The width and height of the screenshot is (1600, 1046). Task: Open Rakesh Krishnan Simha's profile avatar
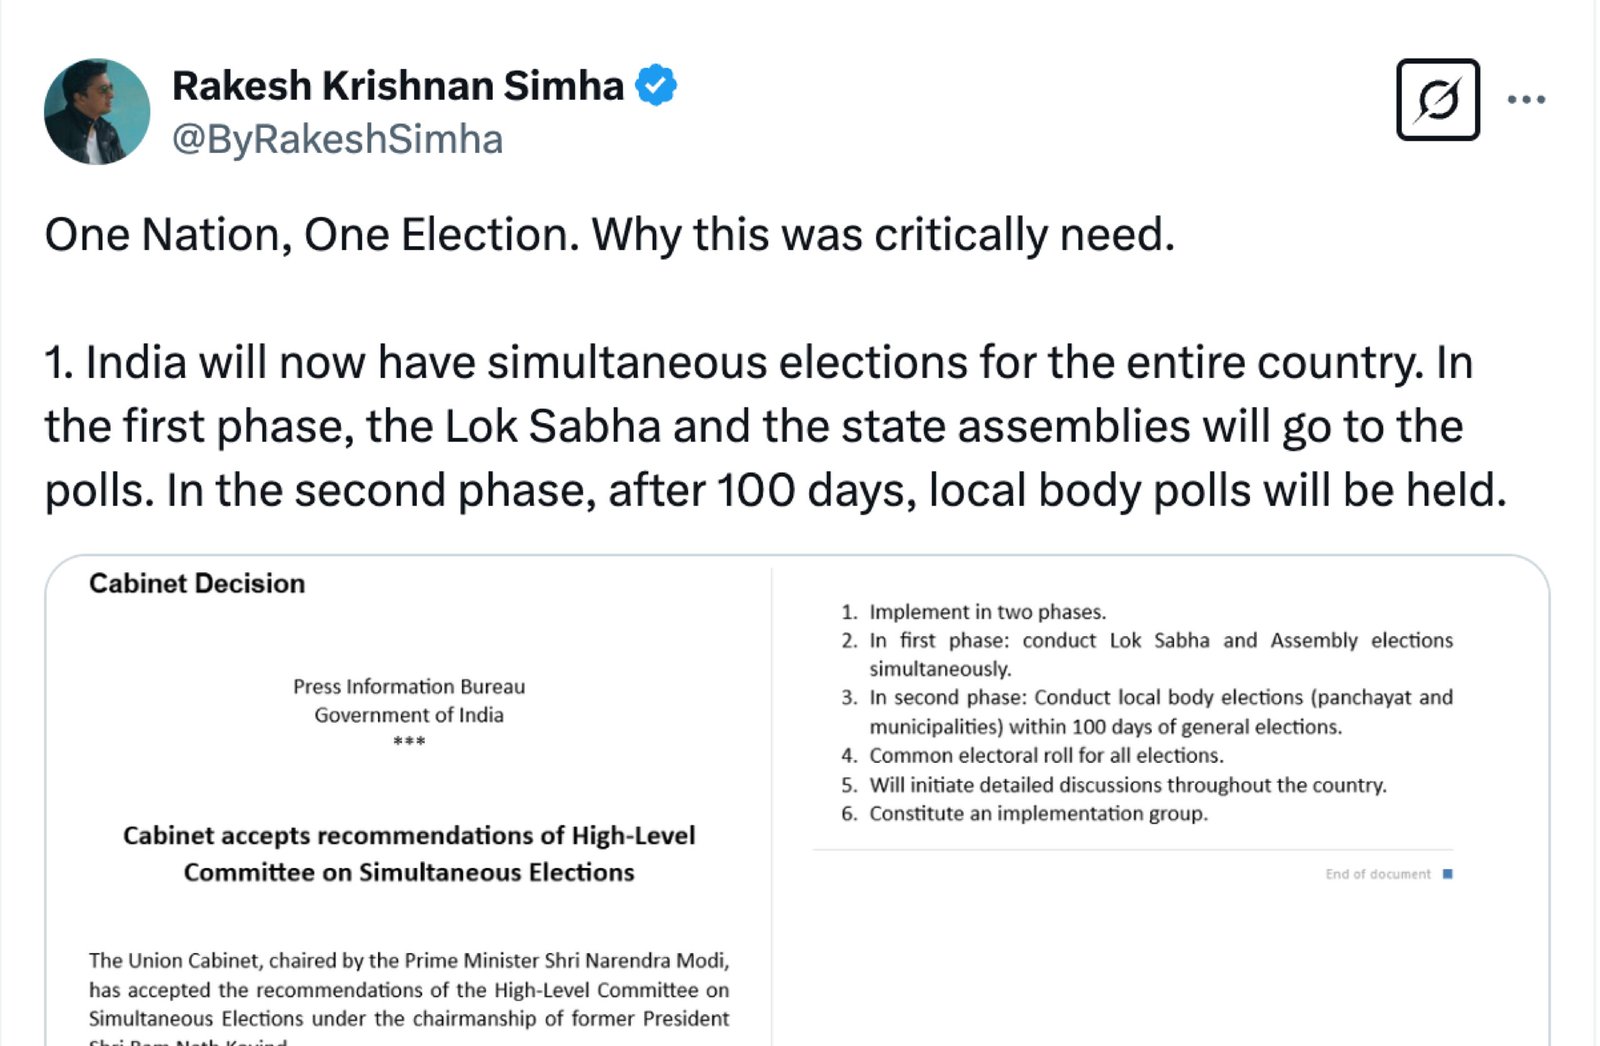tap(97, 111)
